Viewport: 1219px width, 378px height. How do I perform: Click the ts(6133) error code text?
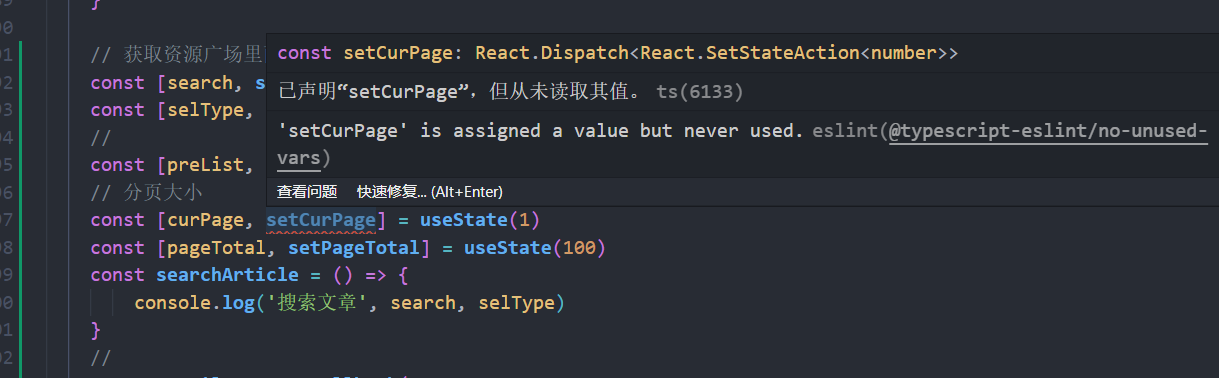tap(699, 92)
